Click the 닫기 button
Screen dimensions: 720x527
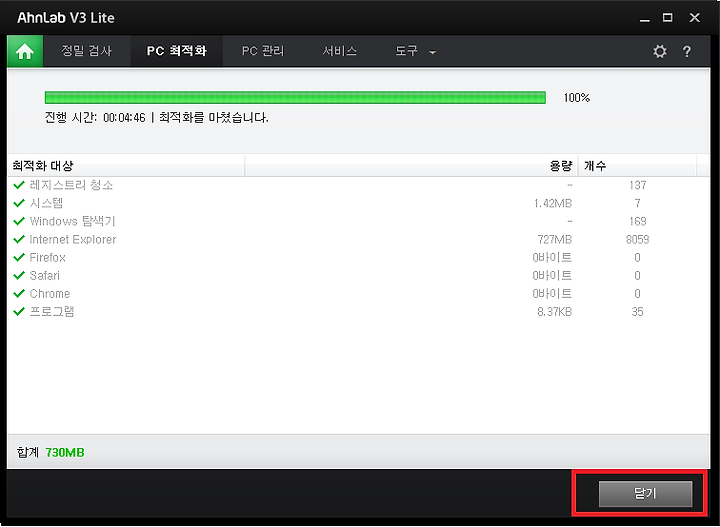tap(645, 494)
